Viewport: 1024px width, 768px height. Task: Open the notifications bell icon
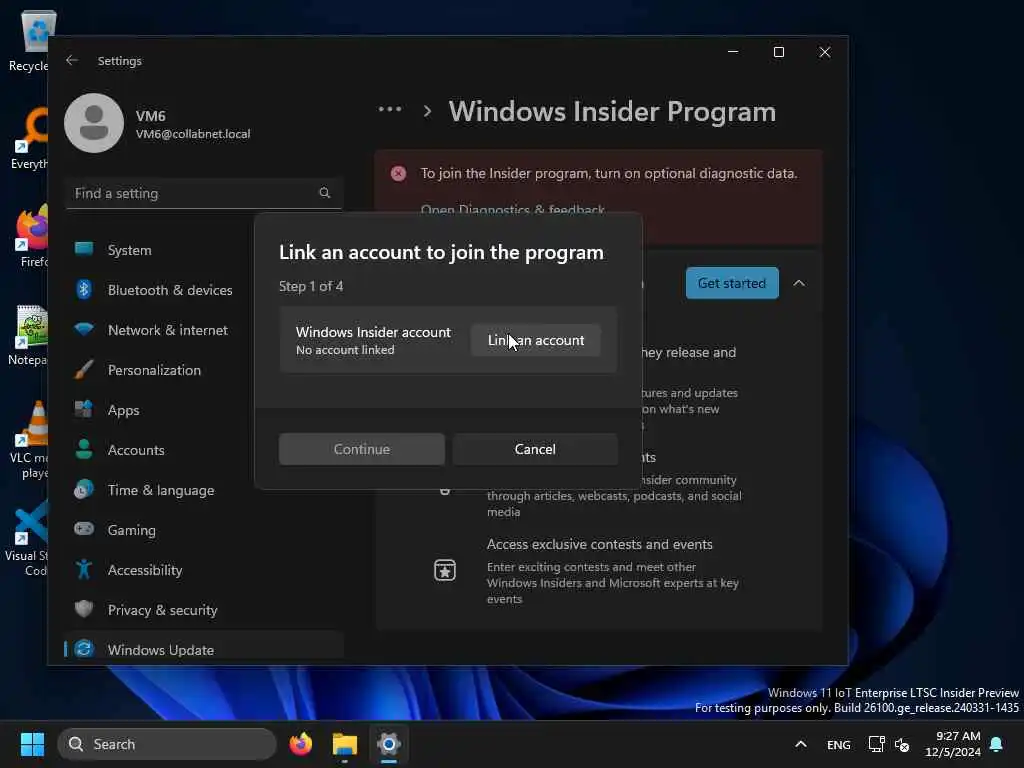[997, 744]
